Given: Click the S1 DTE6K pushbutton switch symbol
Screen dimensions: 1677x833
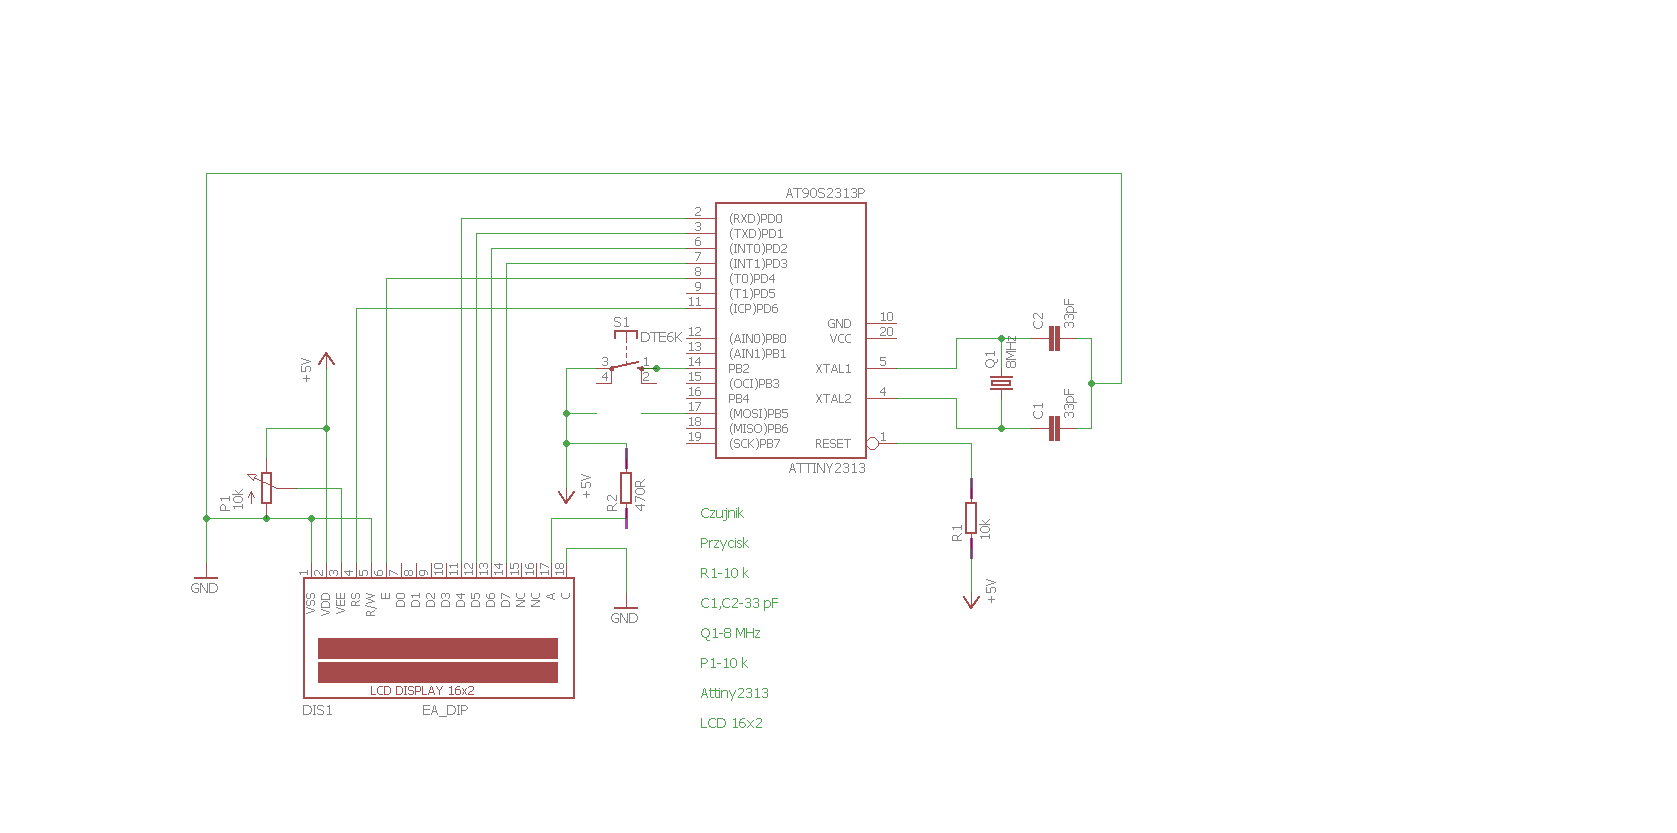Looking at the screenshot, I should 626,368.
